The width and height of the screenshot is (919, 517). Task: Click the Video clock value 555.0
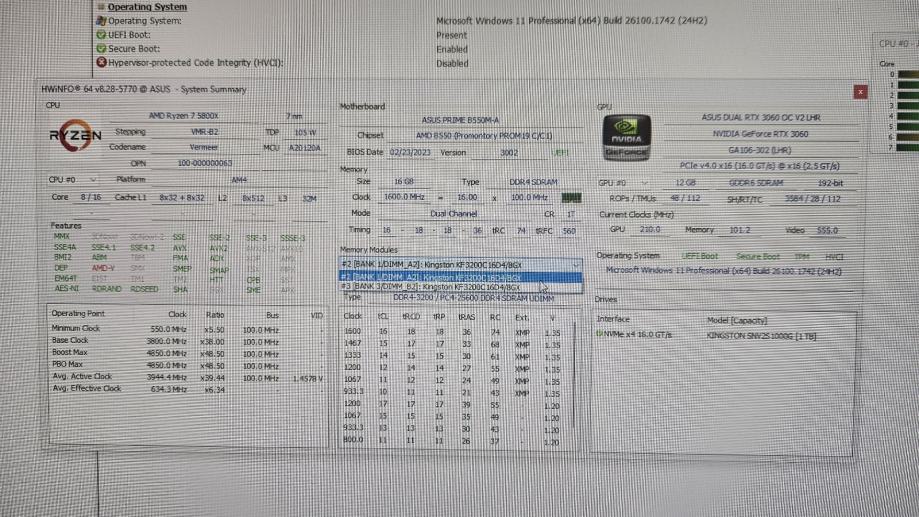827,230
